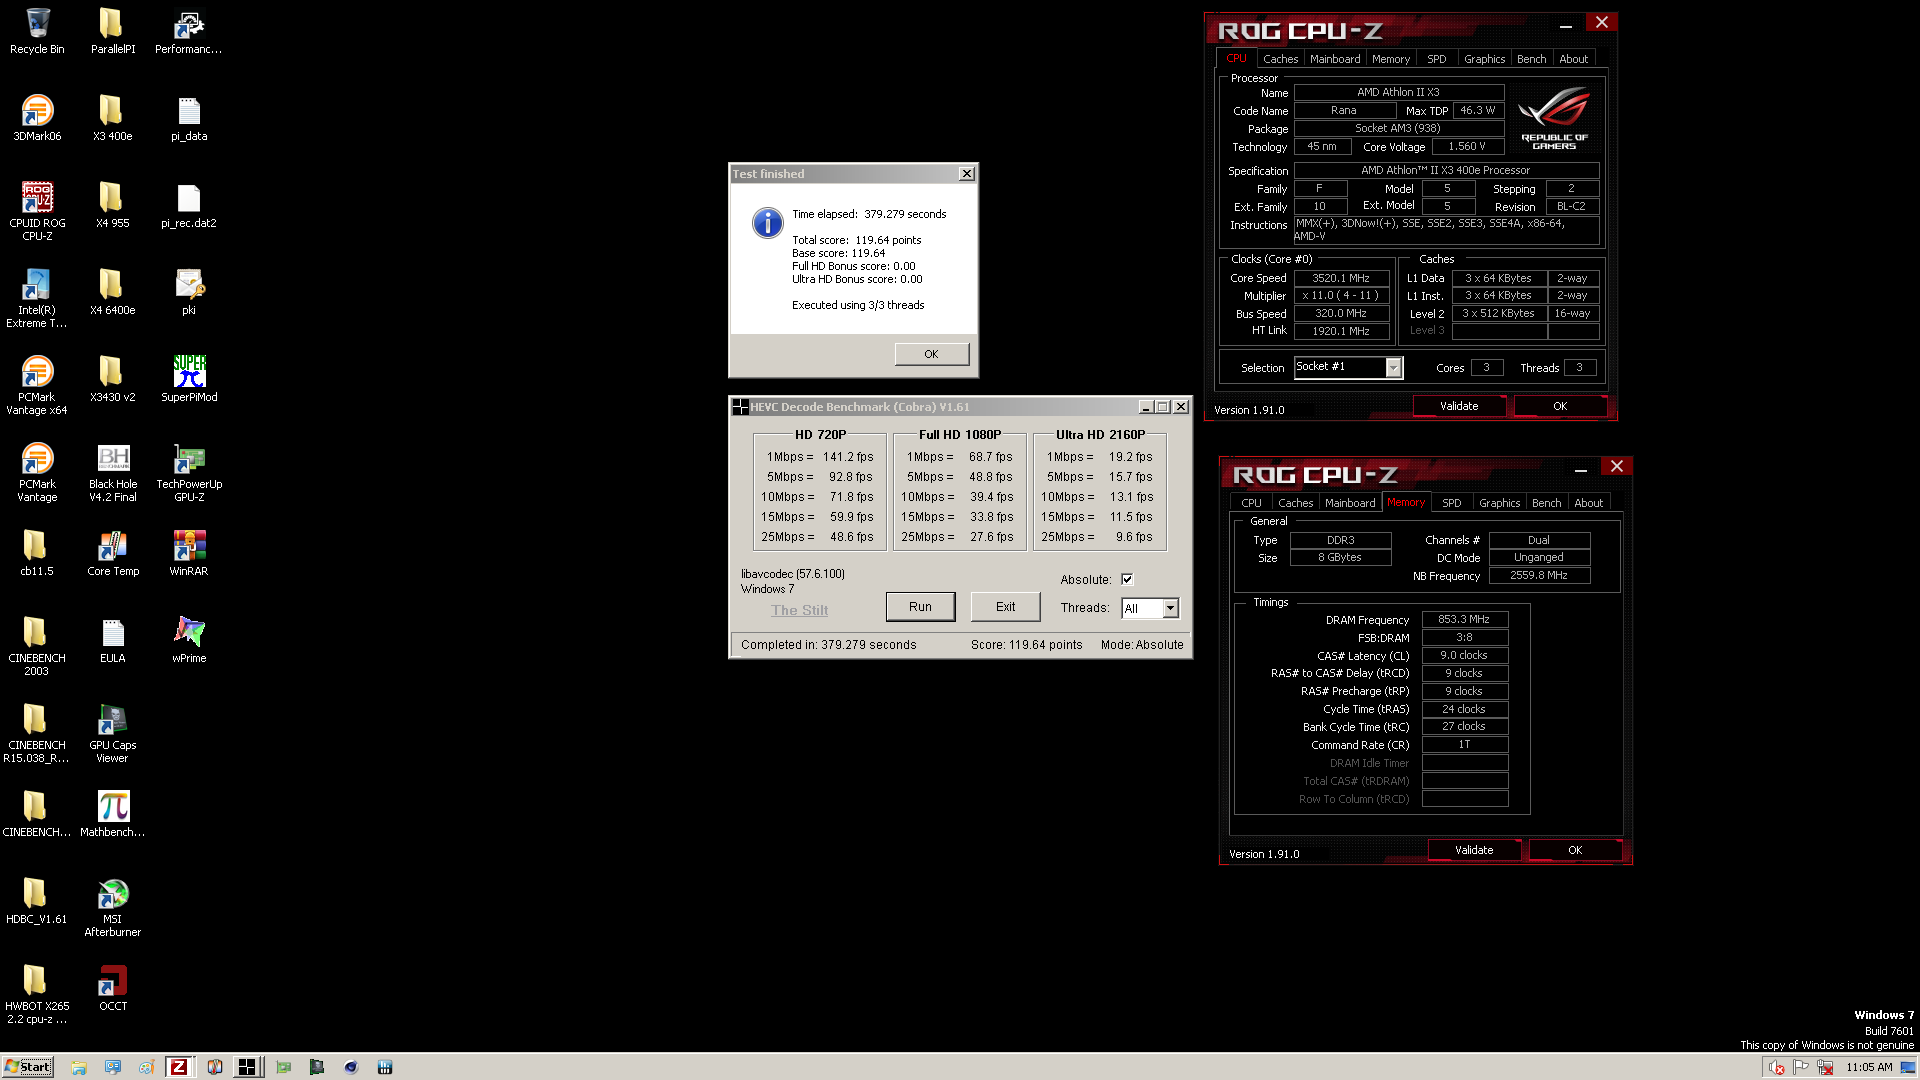Click Validate in upper CPU-Z window
The height and width of the screenshot is (1080, 1920).
(x=1459, y=406)
